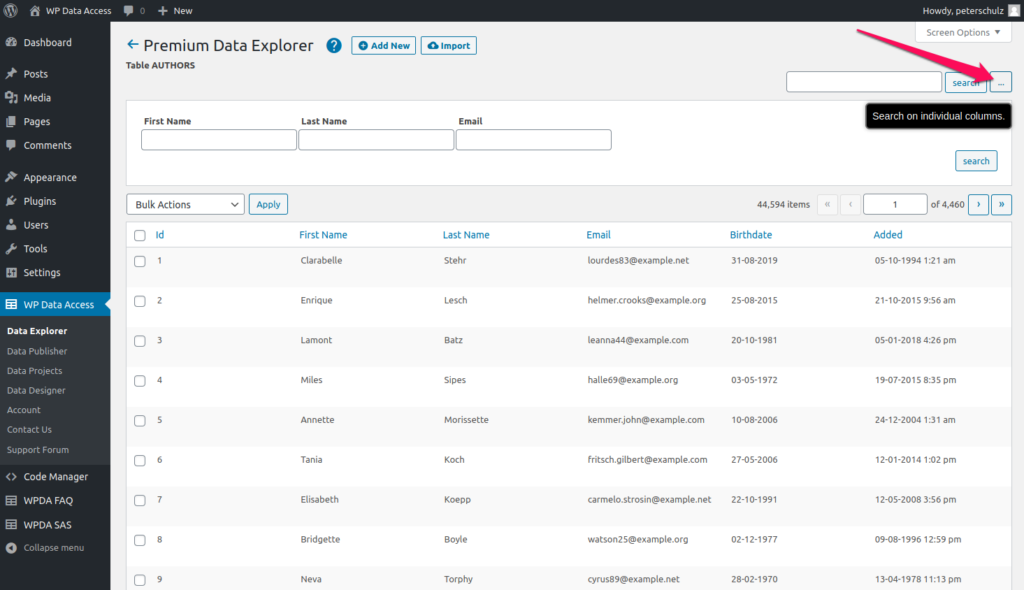Image resolution: width=1024 pixels, height=590 pixels.
Task: Click inside the page number input field
Action: coord(894,204)
